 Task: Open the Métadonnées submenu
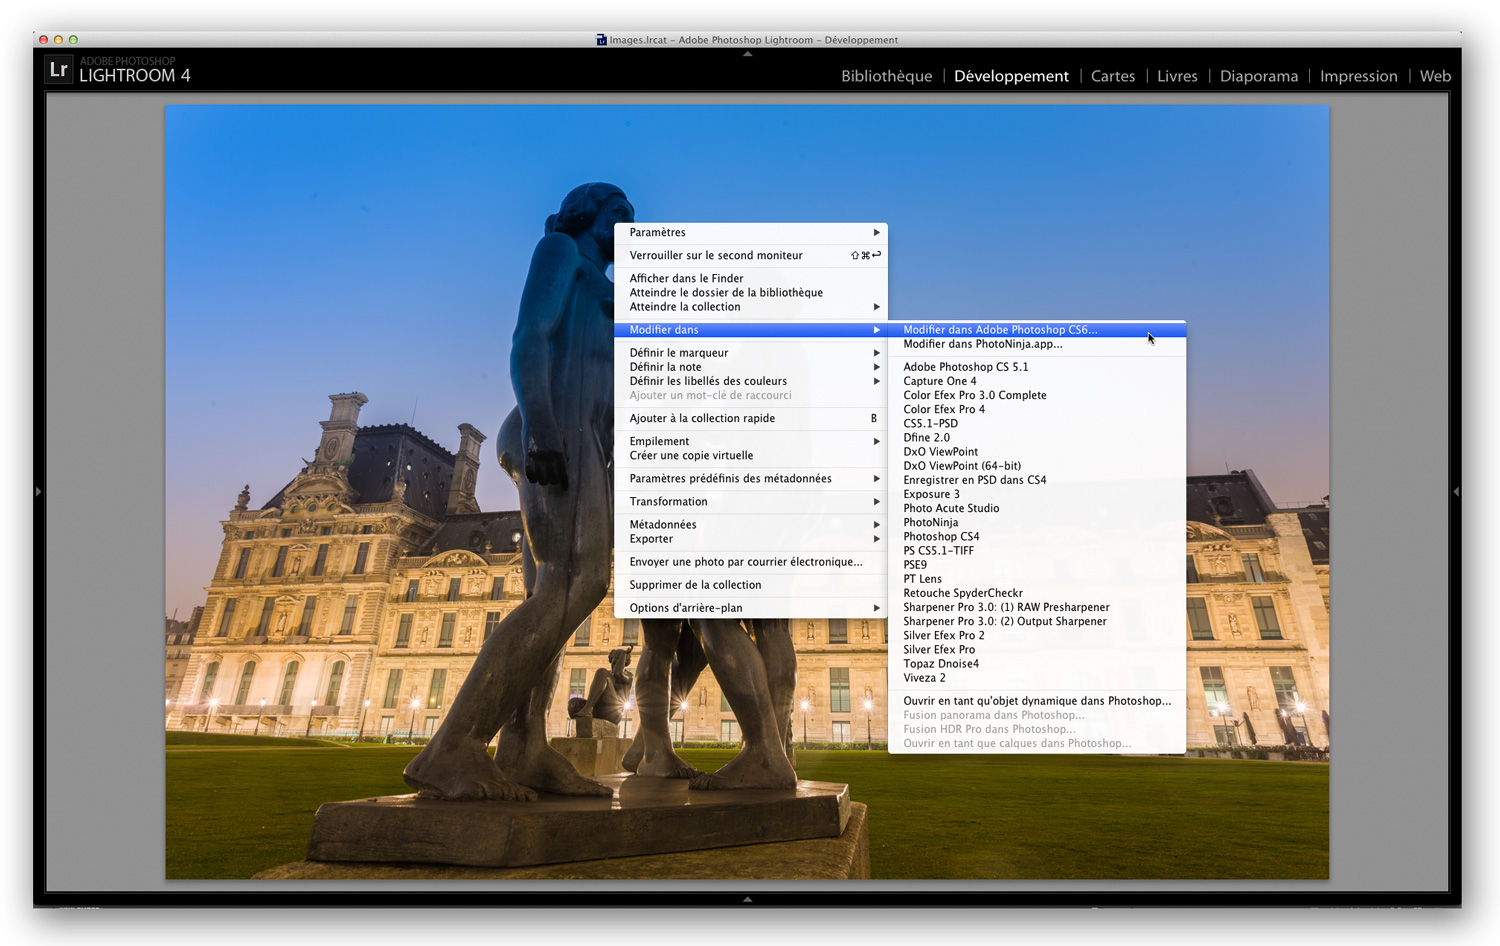point(751,524)
